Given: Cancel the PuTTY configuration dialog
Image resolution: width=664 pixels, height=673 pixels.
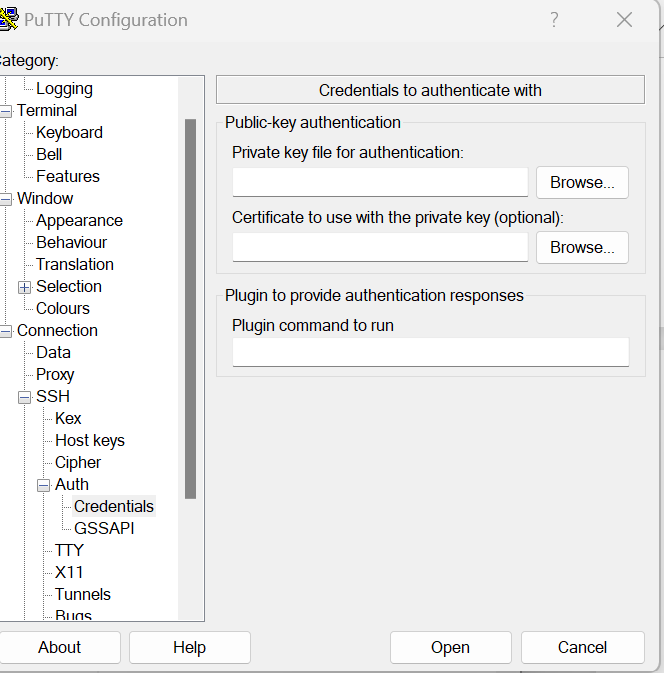Looking at the screenshot, I should coord(582,647).
